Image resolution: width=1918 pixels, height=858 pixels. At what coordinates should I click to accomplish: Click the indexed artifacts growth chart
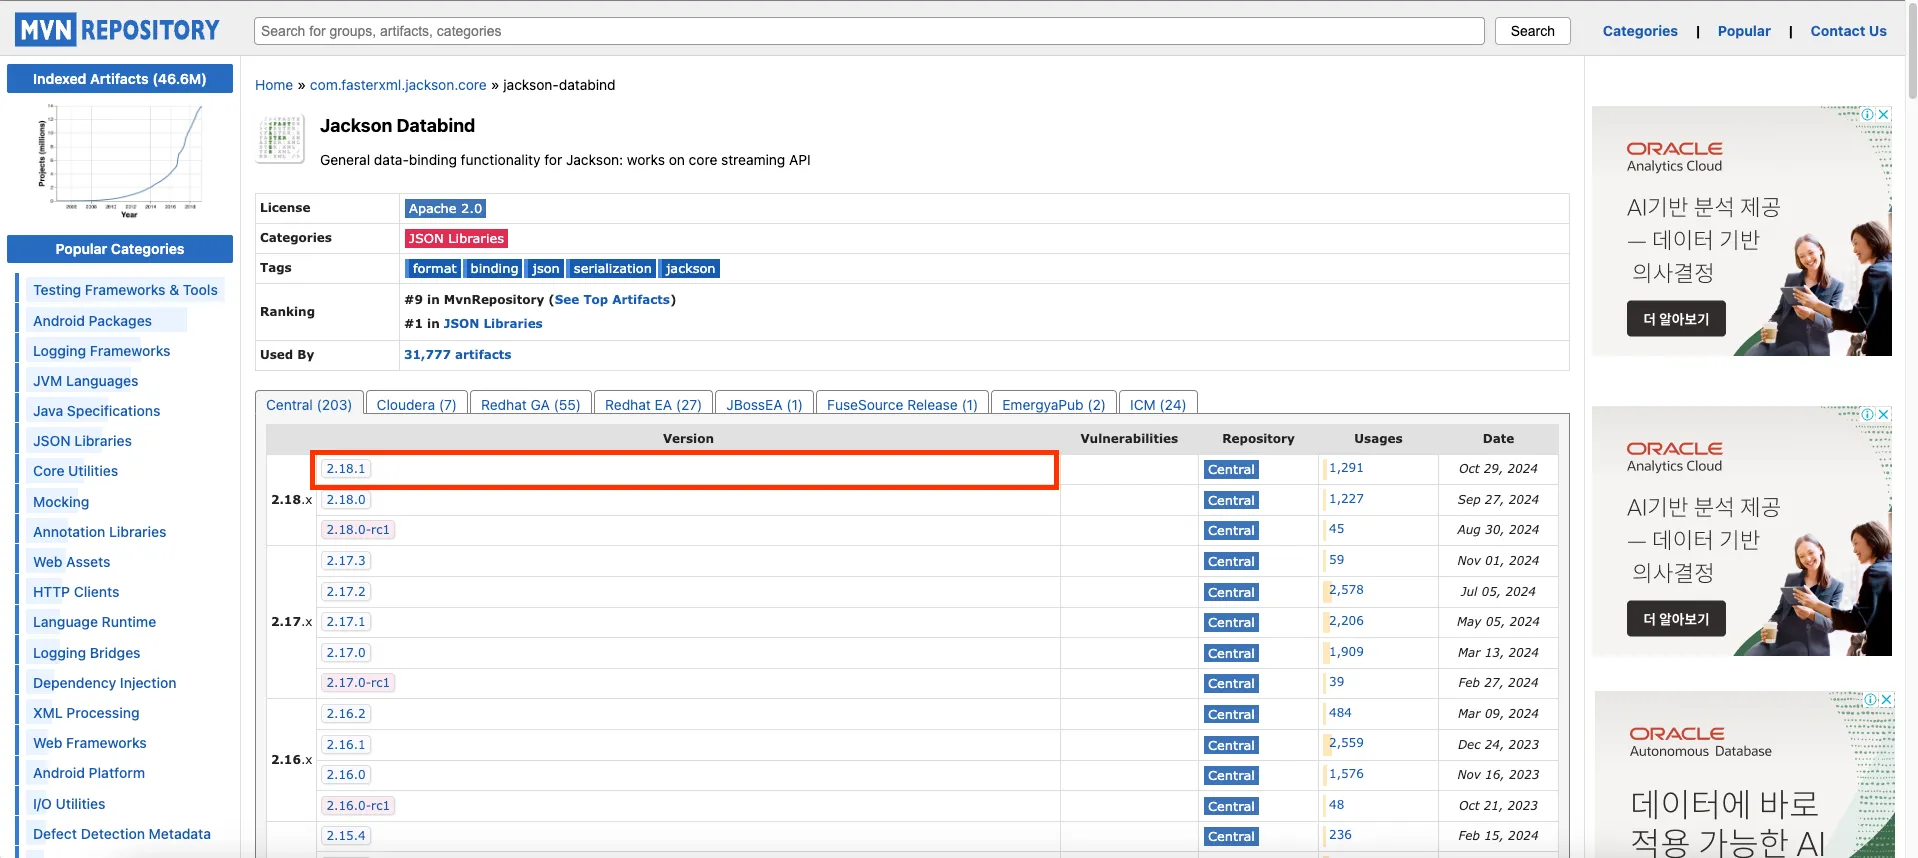coord(120,160)
